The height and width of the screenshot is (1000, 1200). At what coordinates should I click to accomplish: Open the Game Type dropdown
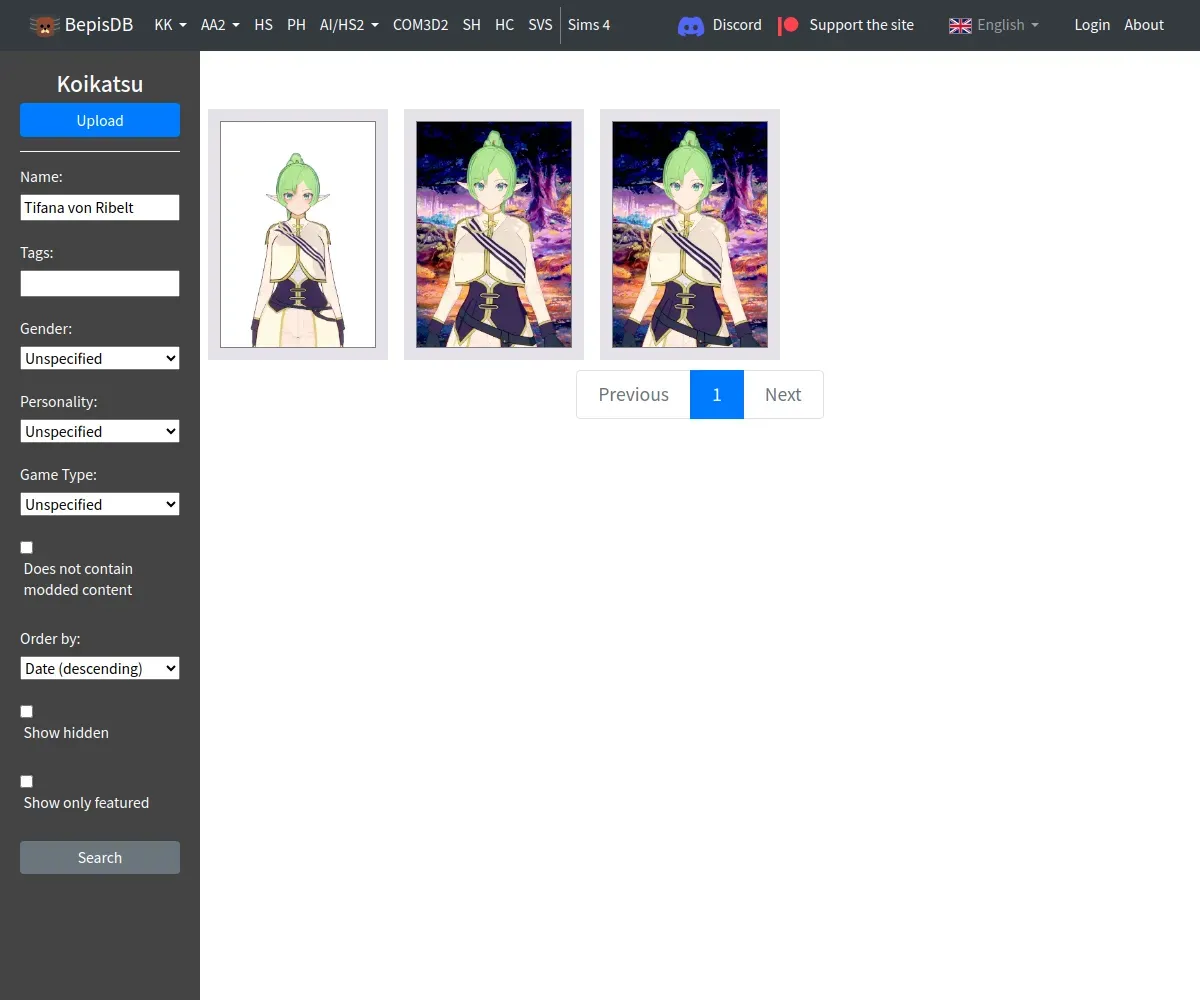[100, 504]
